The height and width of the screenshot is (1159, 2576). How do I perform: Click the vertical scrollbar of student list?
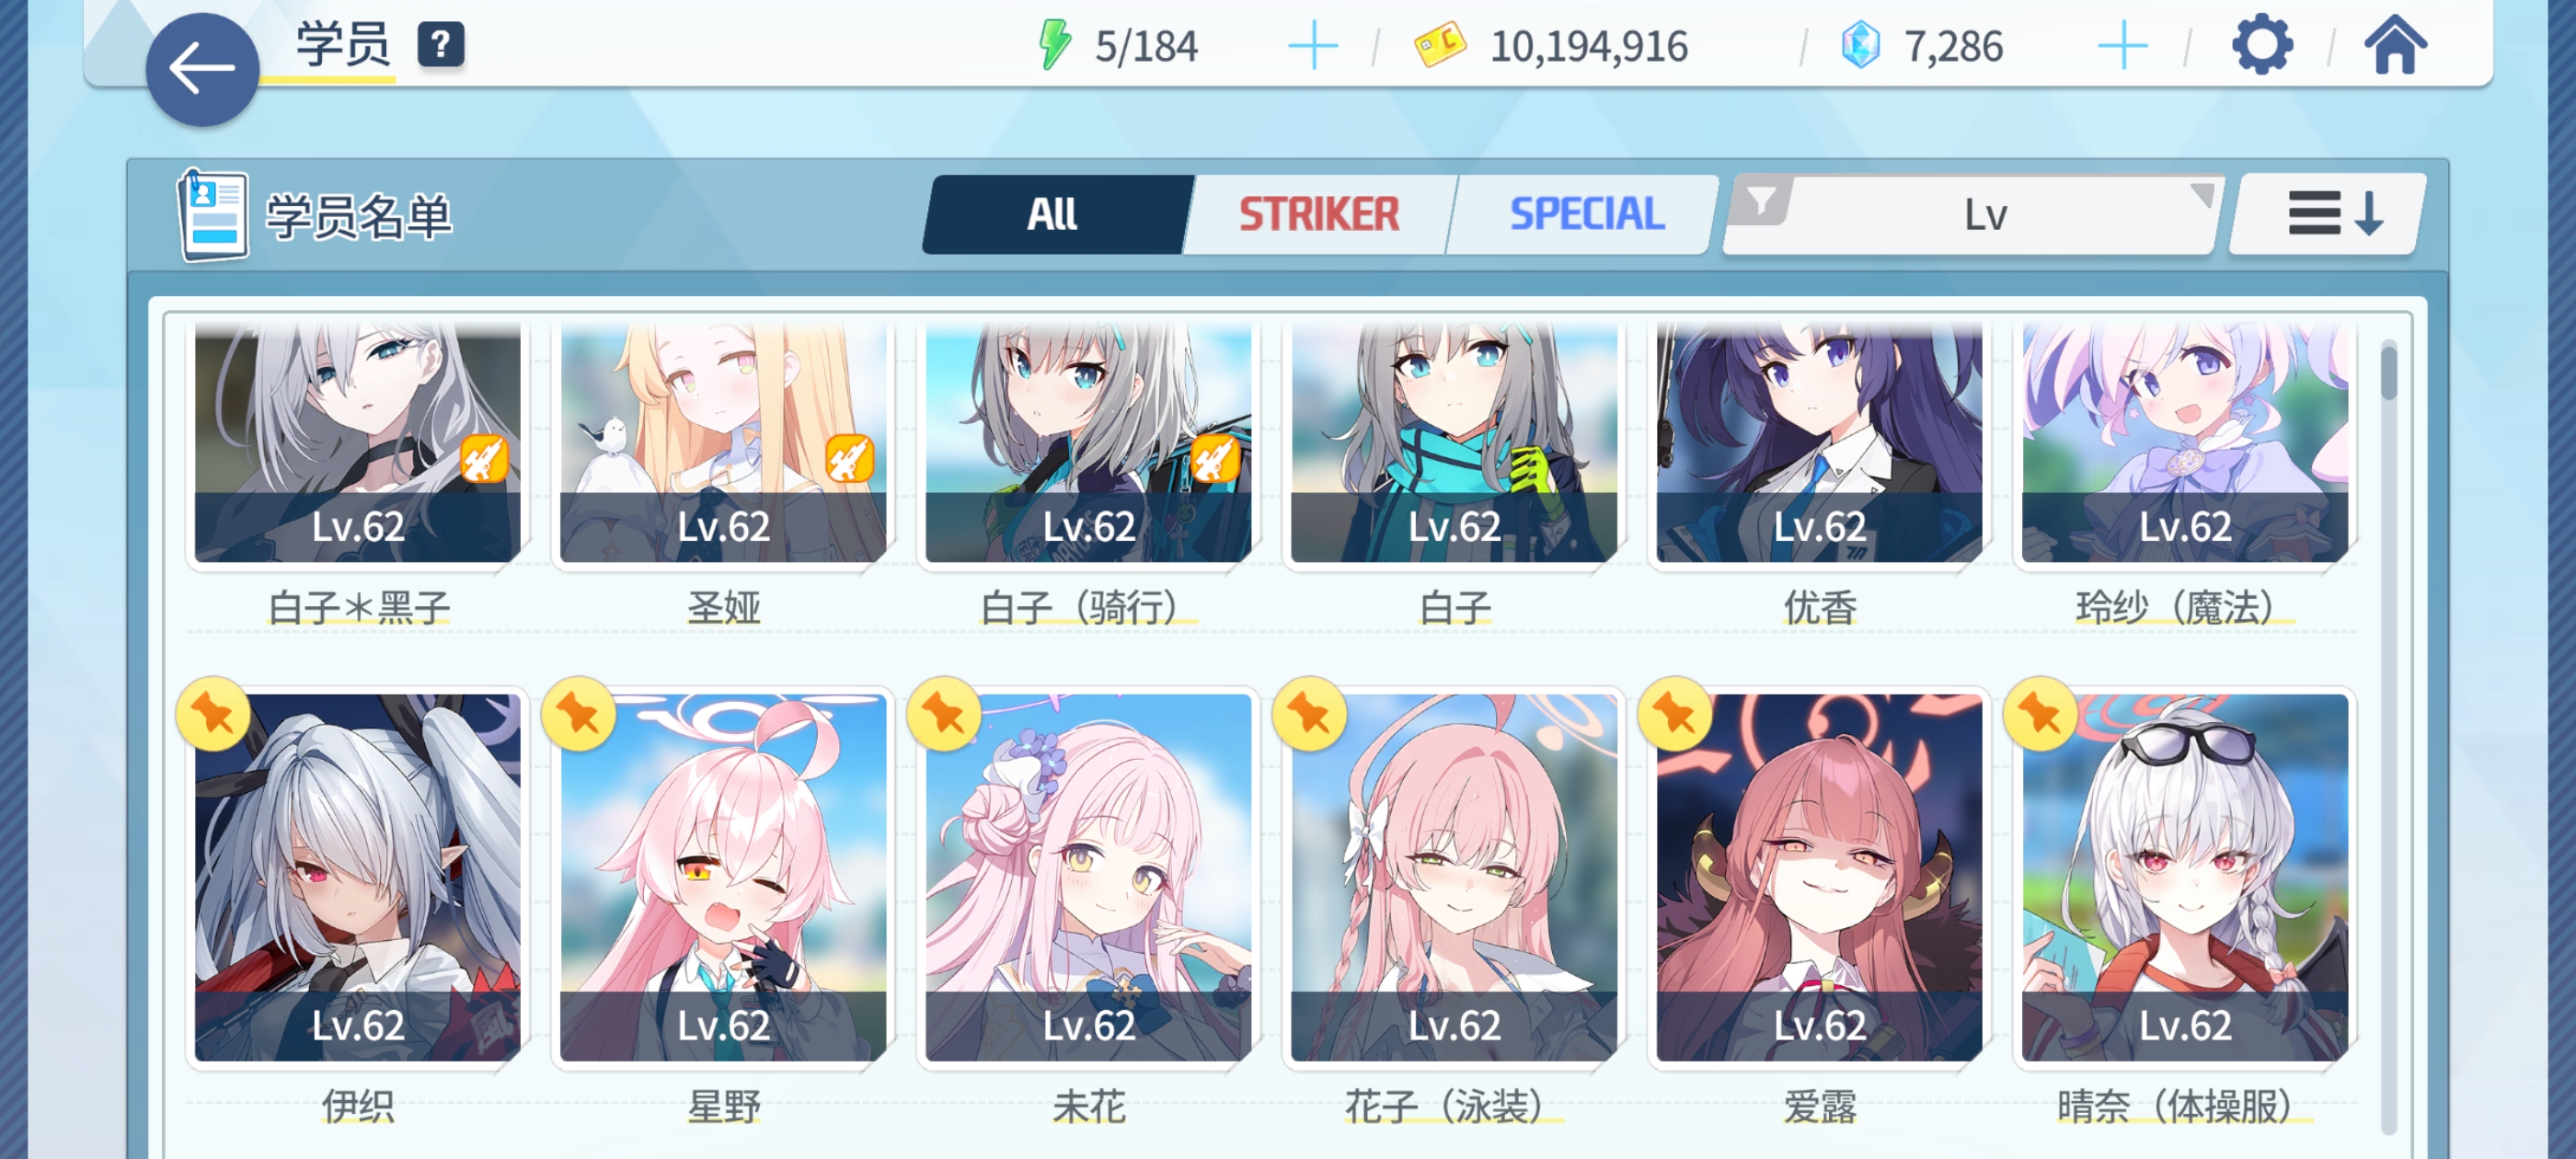tap(2389, 737)
